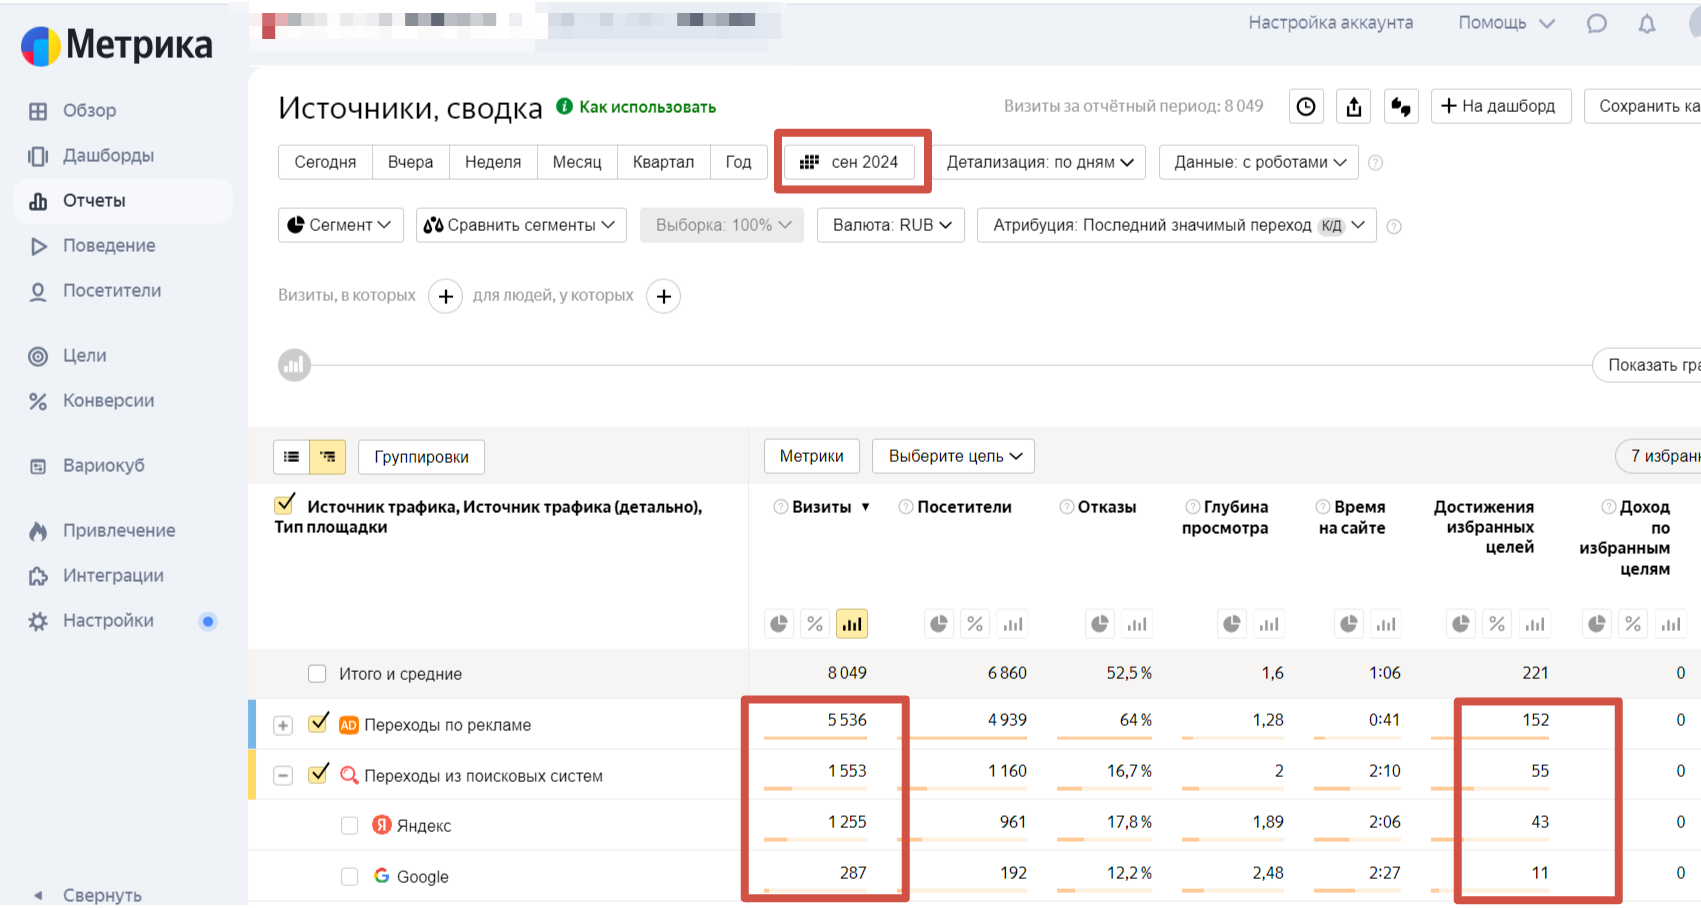Open Цели in the left sidebar
Viewport: 1701px width, 908px height.
click(84, 356)
